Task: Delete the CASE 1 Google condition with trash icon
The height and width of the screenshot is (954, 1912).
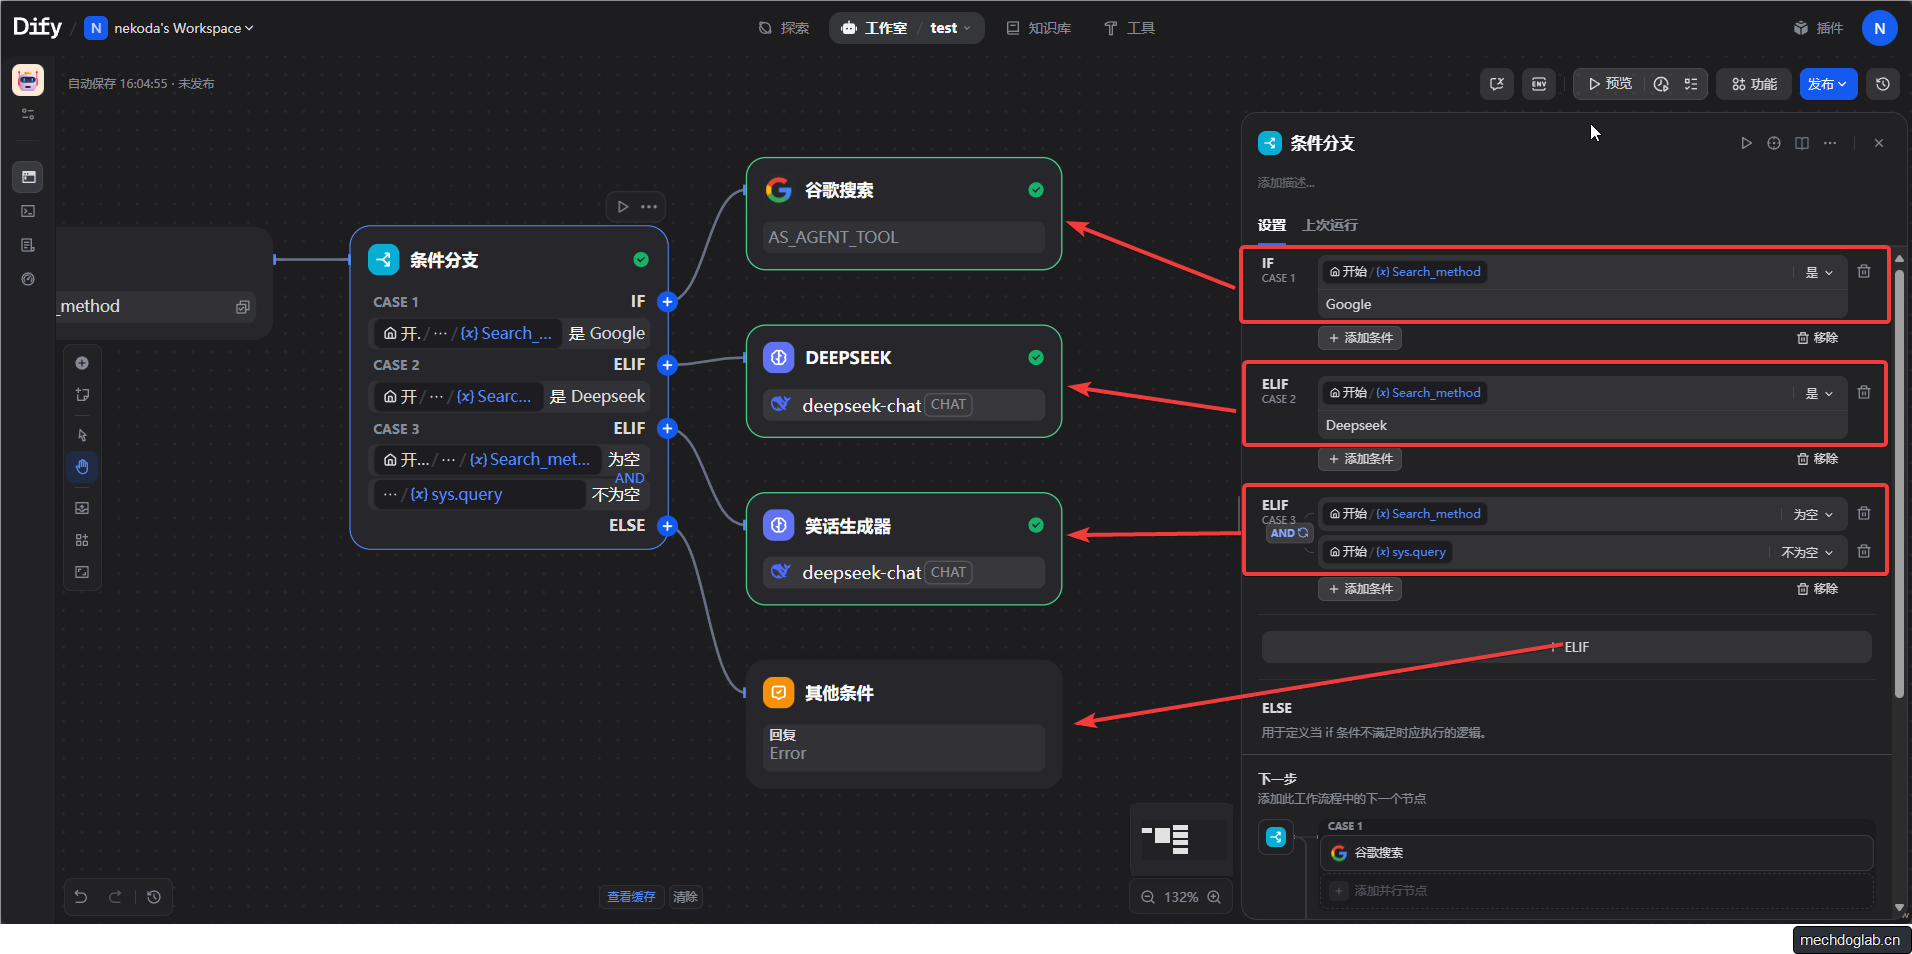Action: coord(1864,272)
